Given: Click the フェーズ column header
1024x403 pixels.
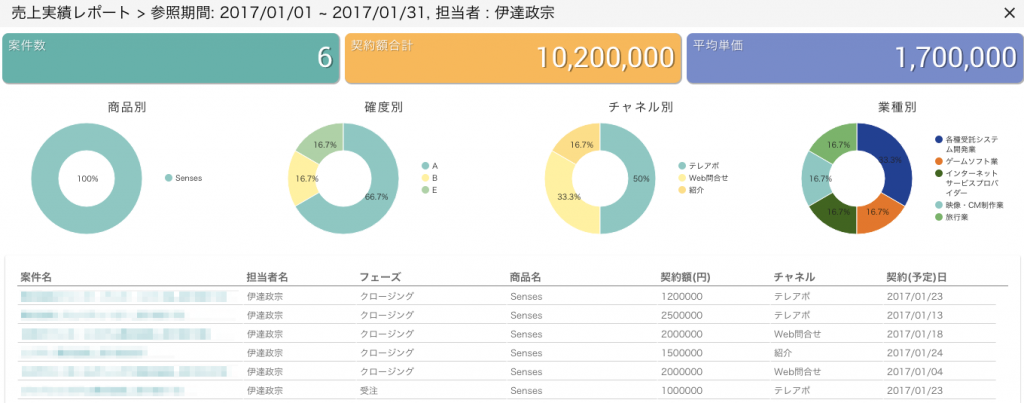Looking at the screenshot, I should tap(380, 276).
